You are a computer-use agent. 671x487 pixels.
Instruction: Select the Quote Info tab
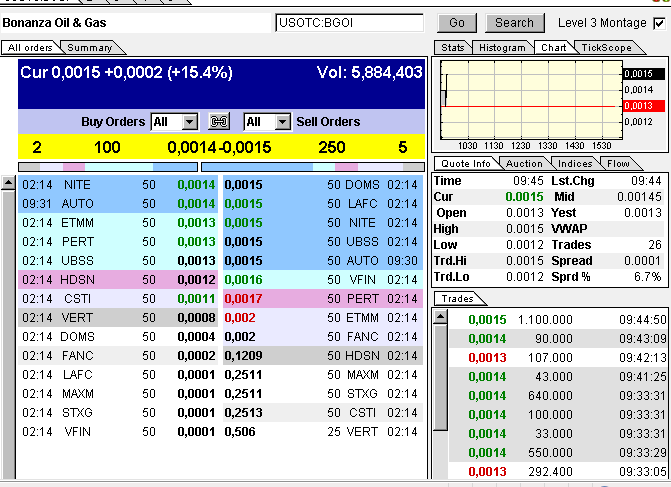coord(466,163)
